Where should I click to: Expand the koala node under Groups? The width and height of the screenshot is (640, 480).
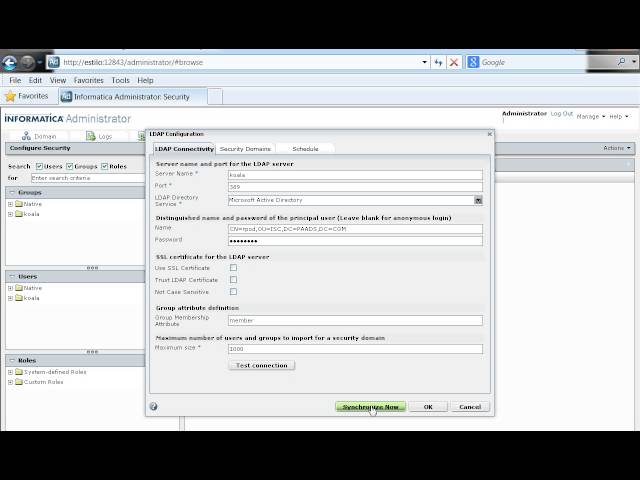pyautogui.click(x=11, y=214)
